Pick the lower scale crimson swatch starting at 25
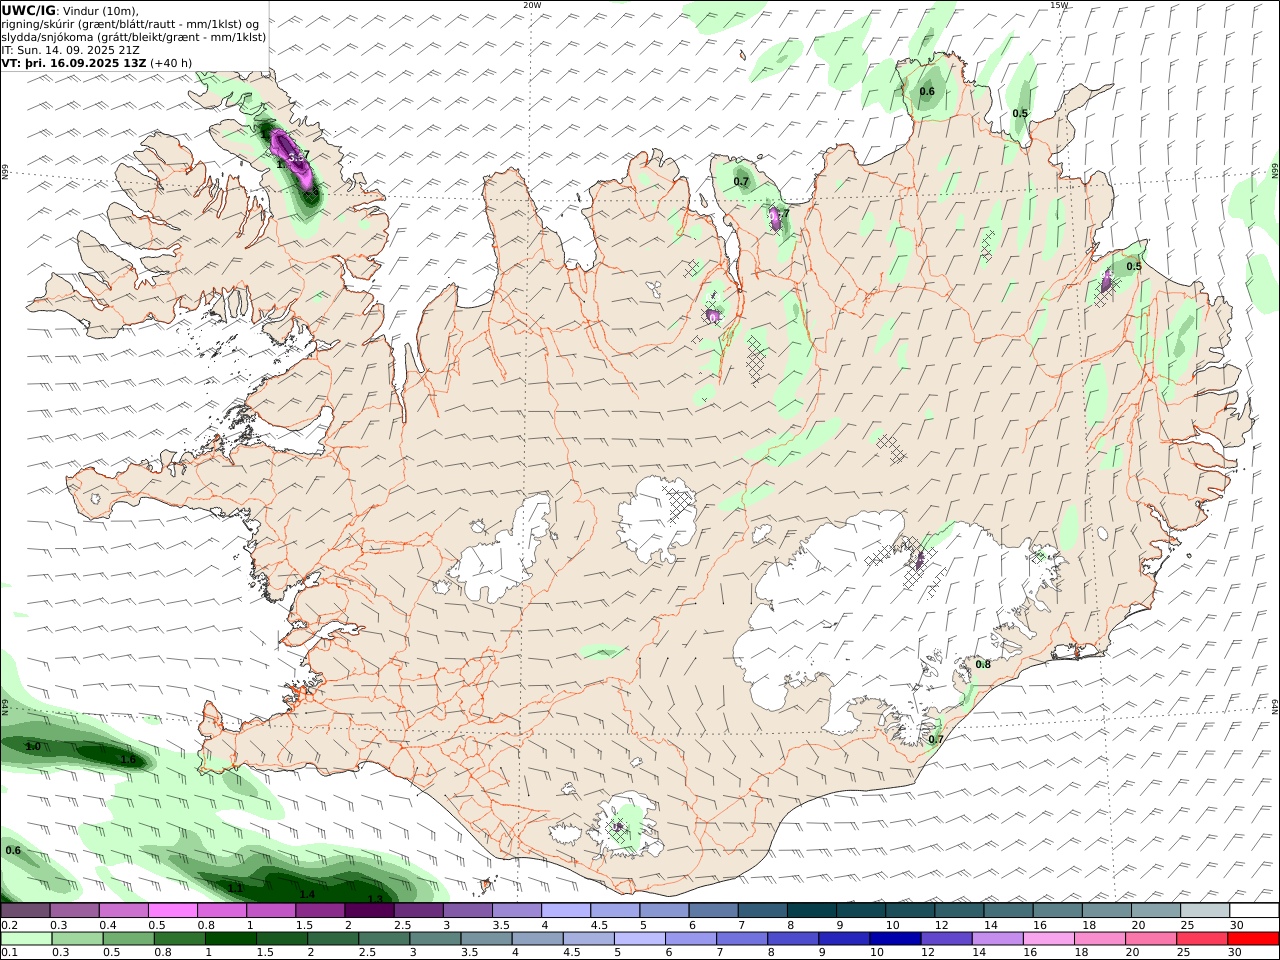This screenshot has width=1280, height=960. click(1202, 939)
